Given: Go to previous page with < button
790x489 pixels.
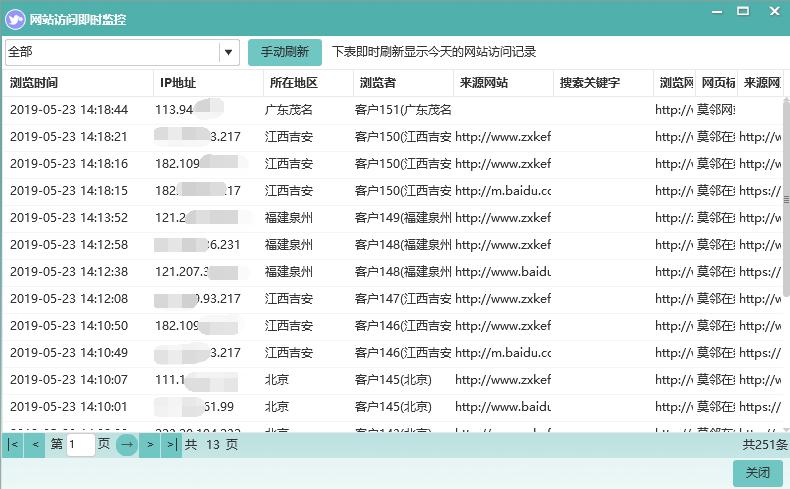Looking at the screenshot, I should (x=35, y=445).
